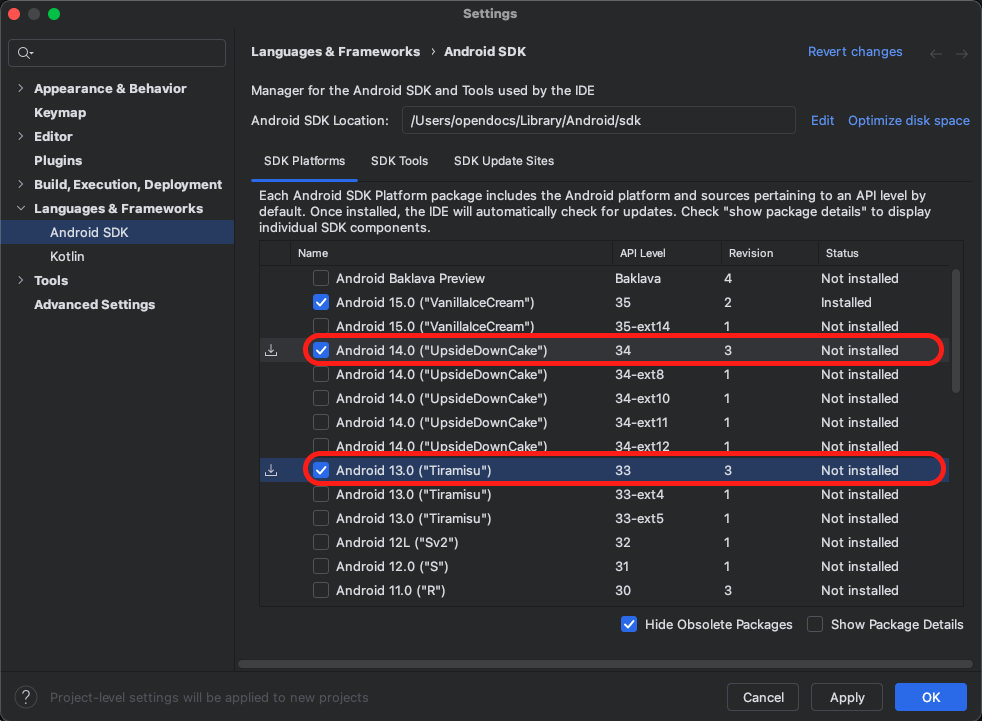Enable Show Package Details checkbox

click(x=815, y=625)
